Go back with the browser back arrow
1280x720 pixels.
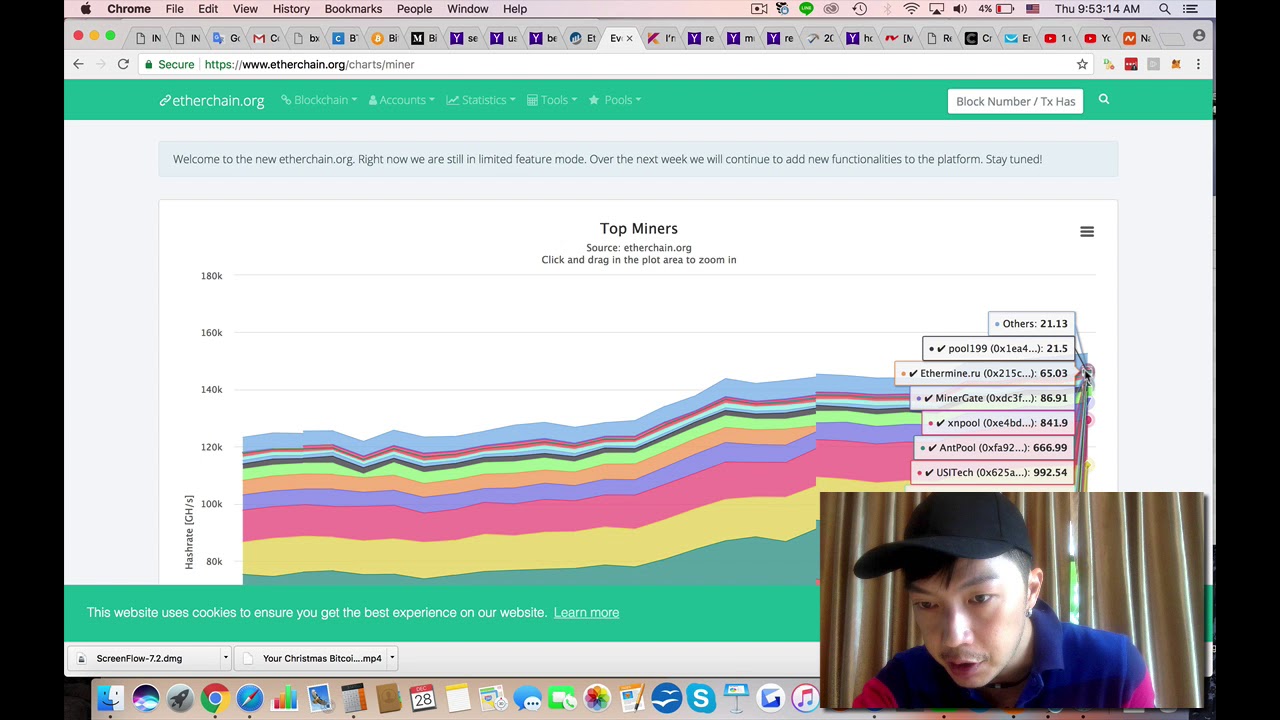coord(78,64)
